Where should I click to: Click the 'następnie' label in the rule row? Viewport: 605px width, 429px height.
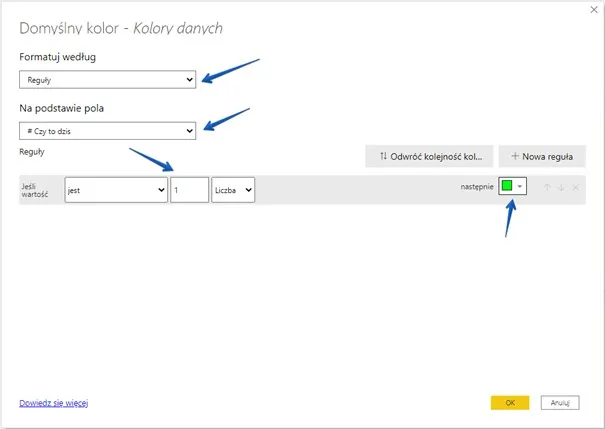tap(474, 188)
